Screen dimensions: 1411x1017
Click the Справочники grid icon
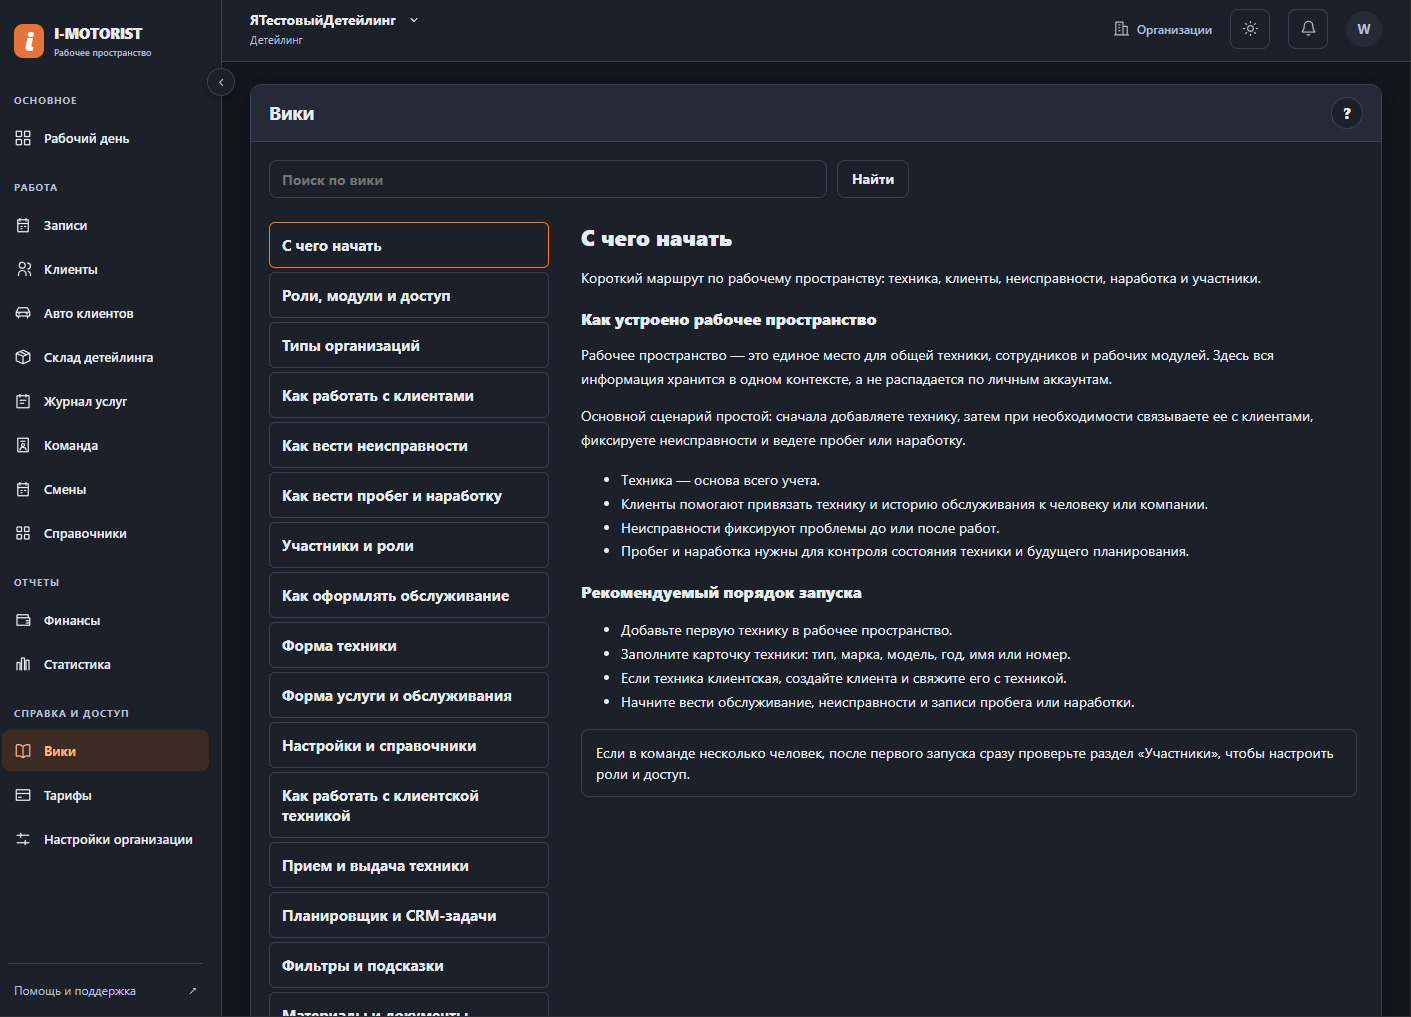coord(23,533)
